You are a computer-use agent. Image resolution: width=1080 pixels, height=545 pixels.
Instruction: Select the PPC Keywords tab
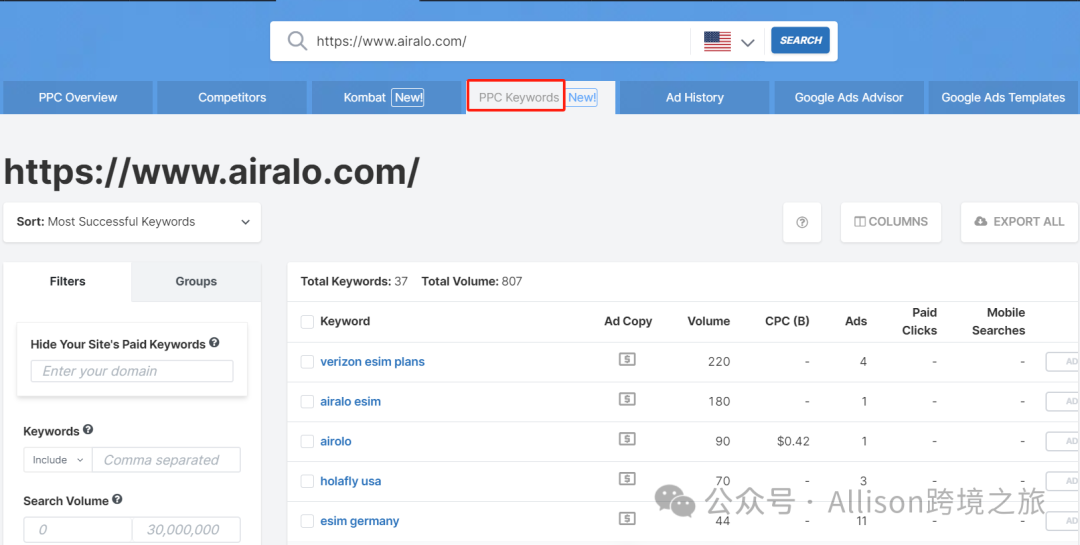tap(541, 97)
